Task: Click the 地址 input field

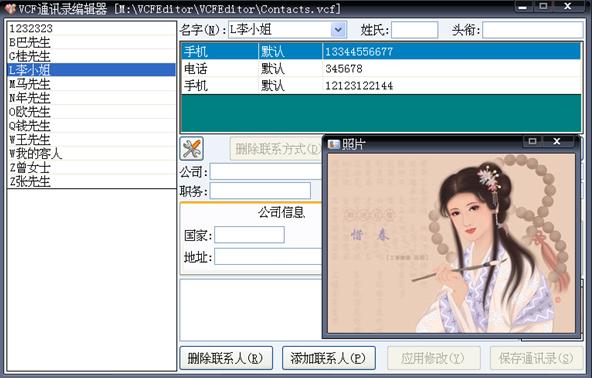Action: pyautogui.click(x=268, y=257)
